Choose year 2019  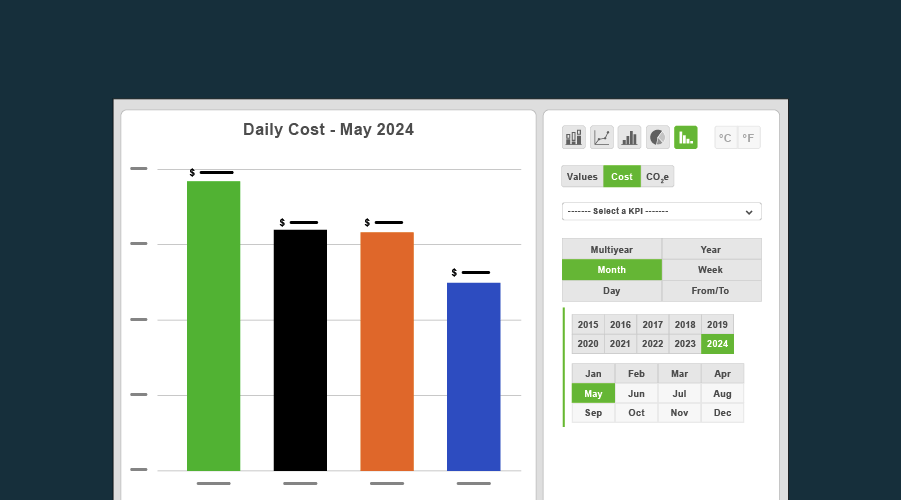click(717, 325)
